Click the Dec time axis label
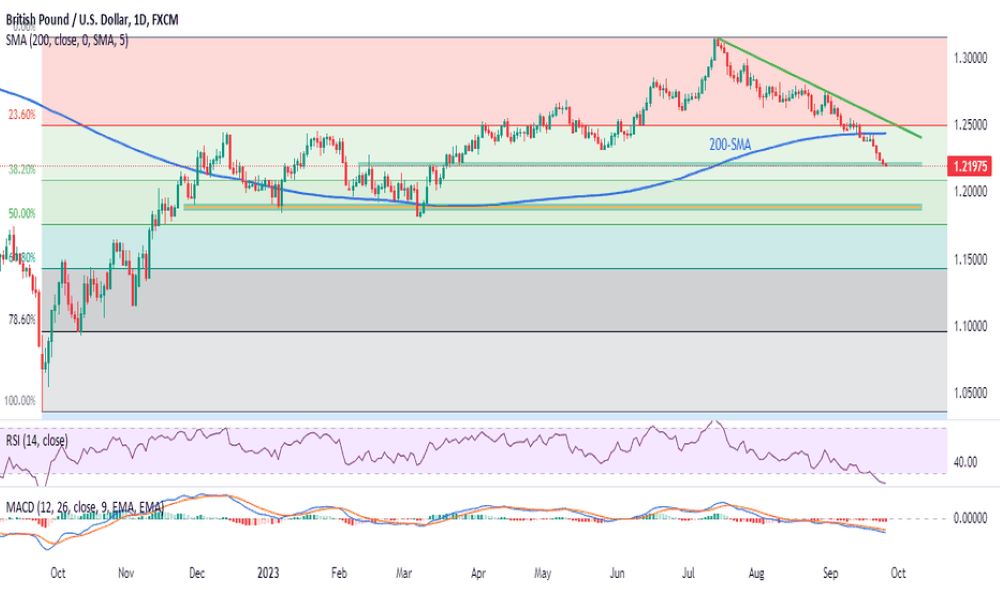 [197, 573]
